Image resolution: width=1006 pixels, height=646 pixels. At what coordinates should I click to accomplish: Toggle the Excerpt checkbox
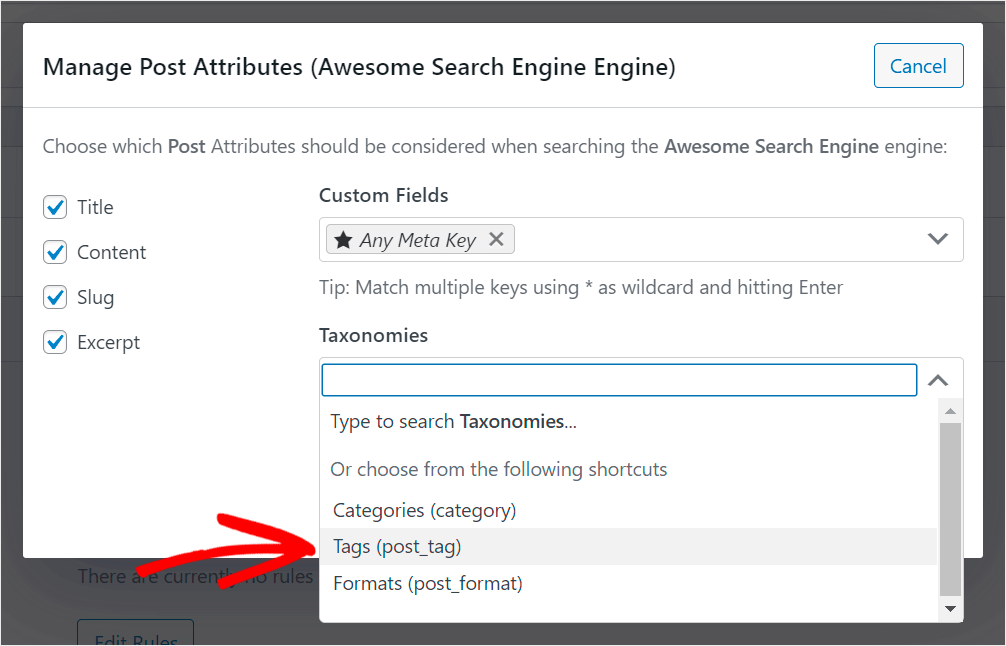(x=55, y=342)
